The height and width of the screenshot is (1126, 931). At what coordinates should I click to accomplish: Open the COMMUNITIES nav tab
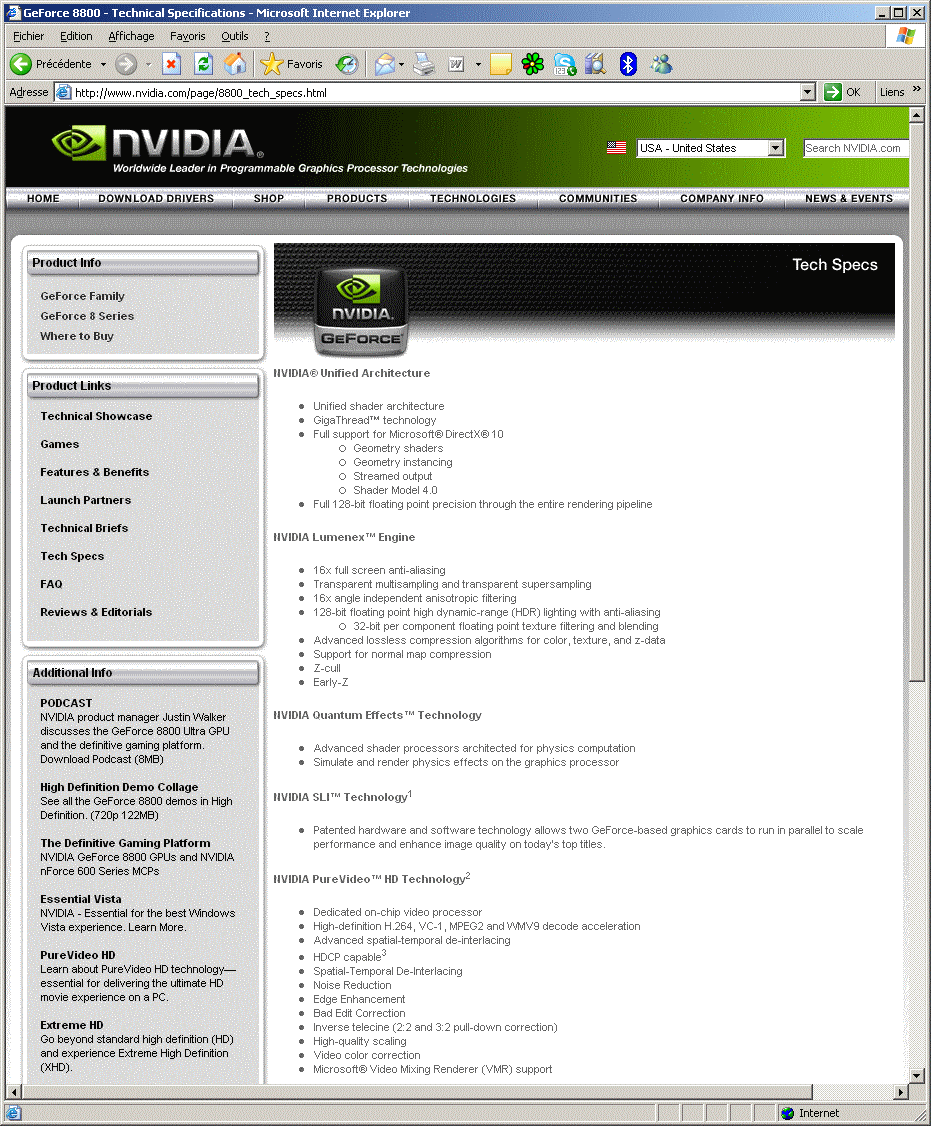[598, 199]
